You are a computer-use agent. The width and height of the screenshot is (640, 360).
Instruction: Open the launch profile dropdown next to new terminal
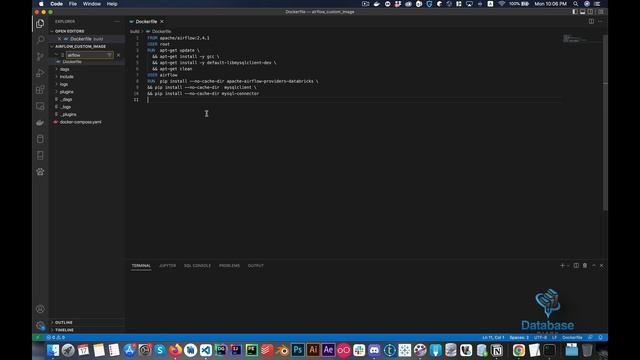(x=568, y=265)
